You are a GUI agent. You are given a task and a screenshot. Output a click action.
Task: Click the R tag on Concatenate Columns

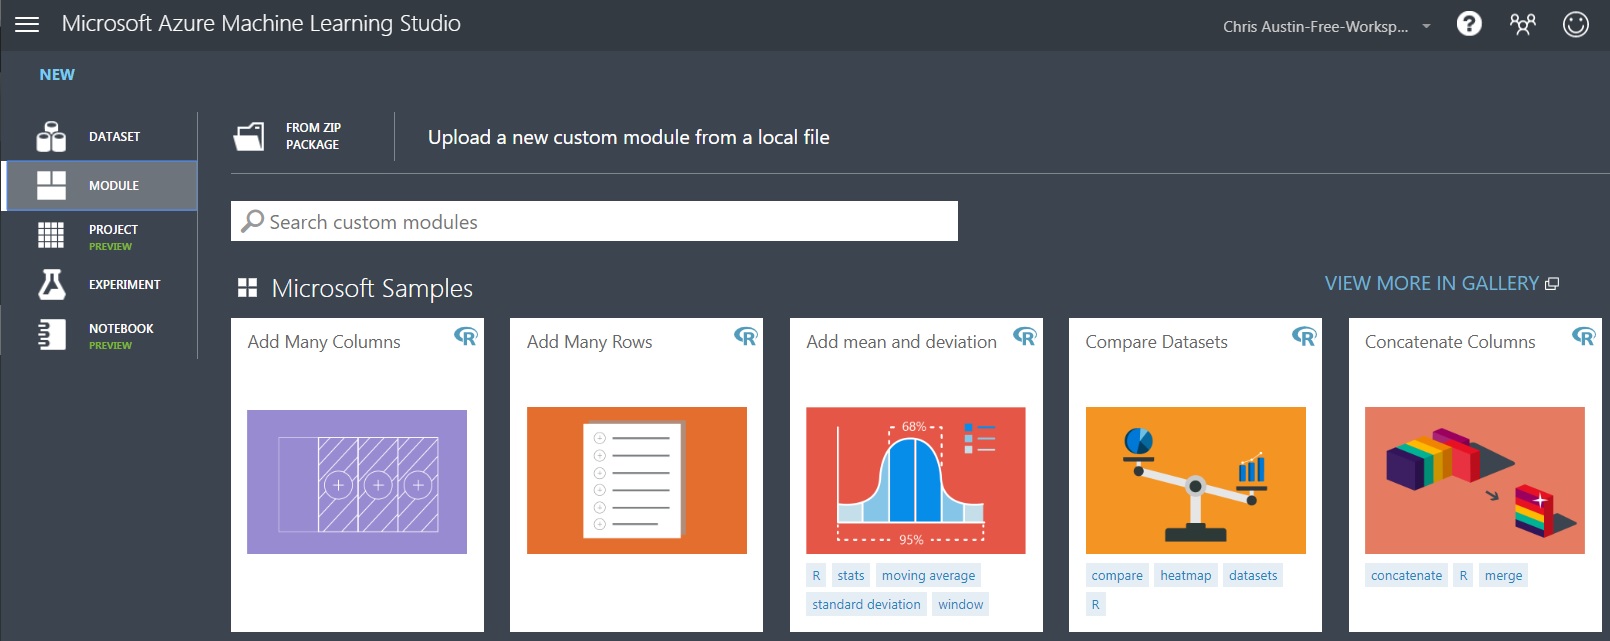[x=1464, y=576]
